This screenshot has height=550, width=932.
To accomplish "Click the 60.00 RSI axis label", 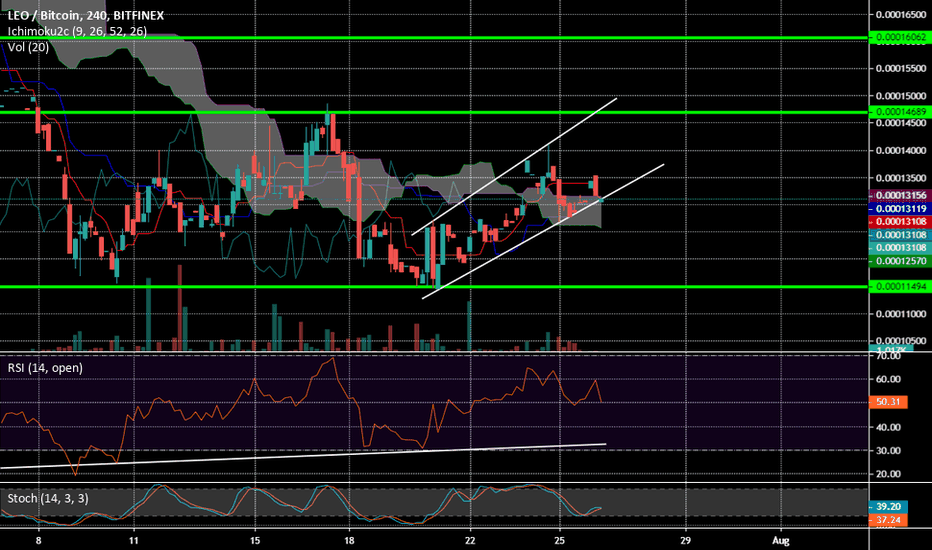I will click(888, 379).
